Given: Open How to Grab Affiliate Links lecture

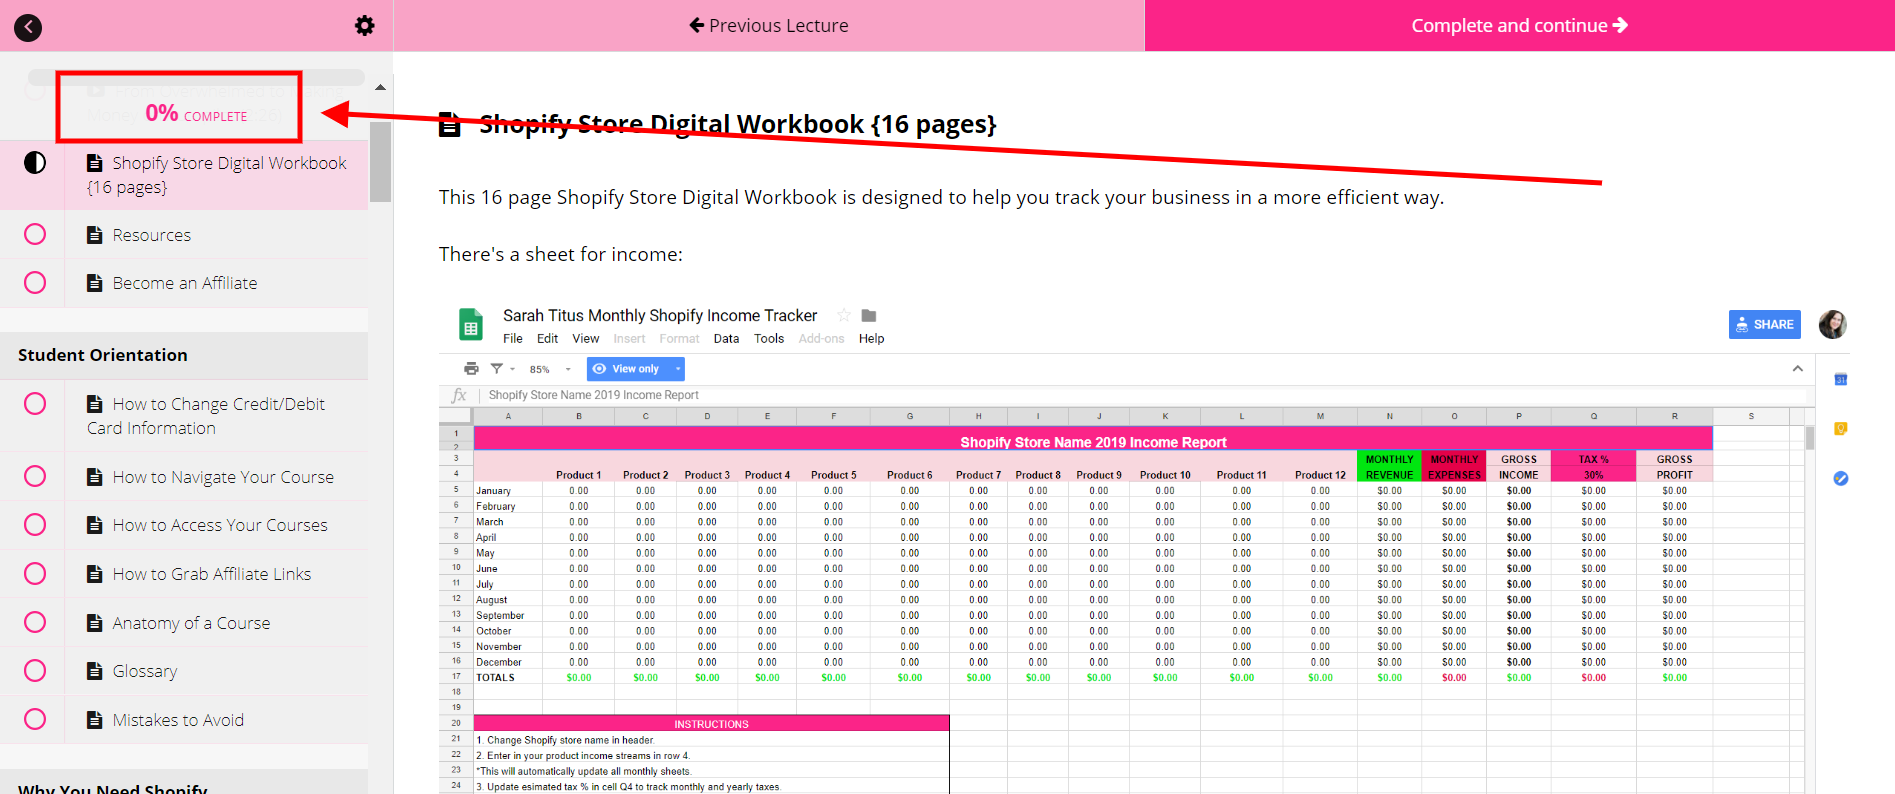Looking at the screenshot, I should click(212, 574).
